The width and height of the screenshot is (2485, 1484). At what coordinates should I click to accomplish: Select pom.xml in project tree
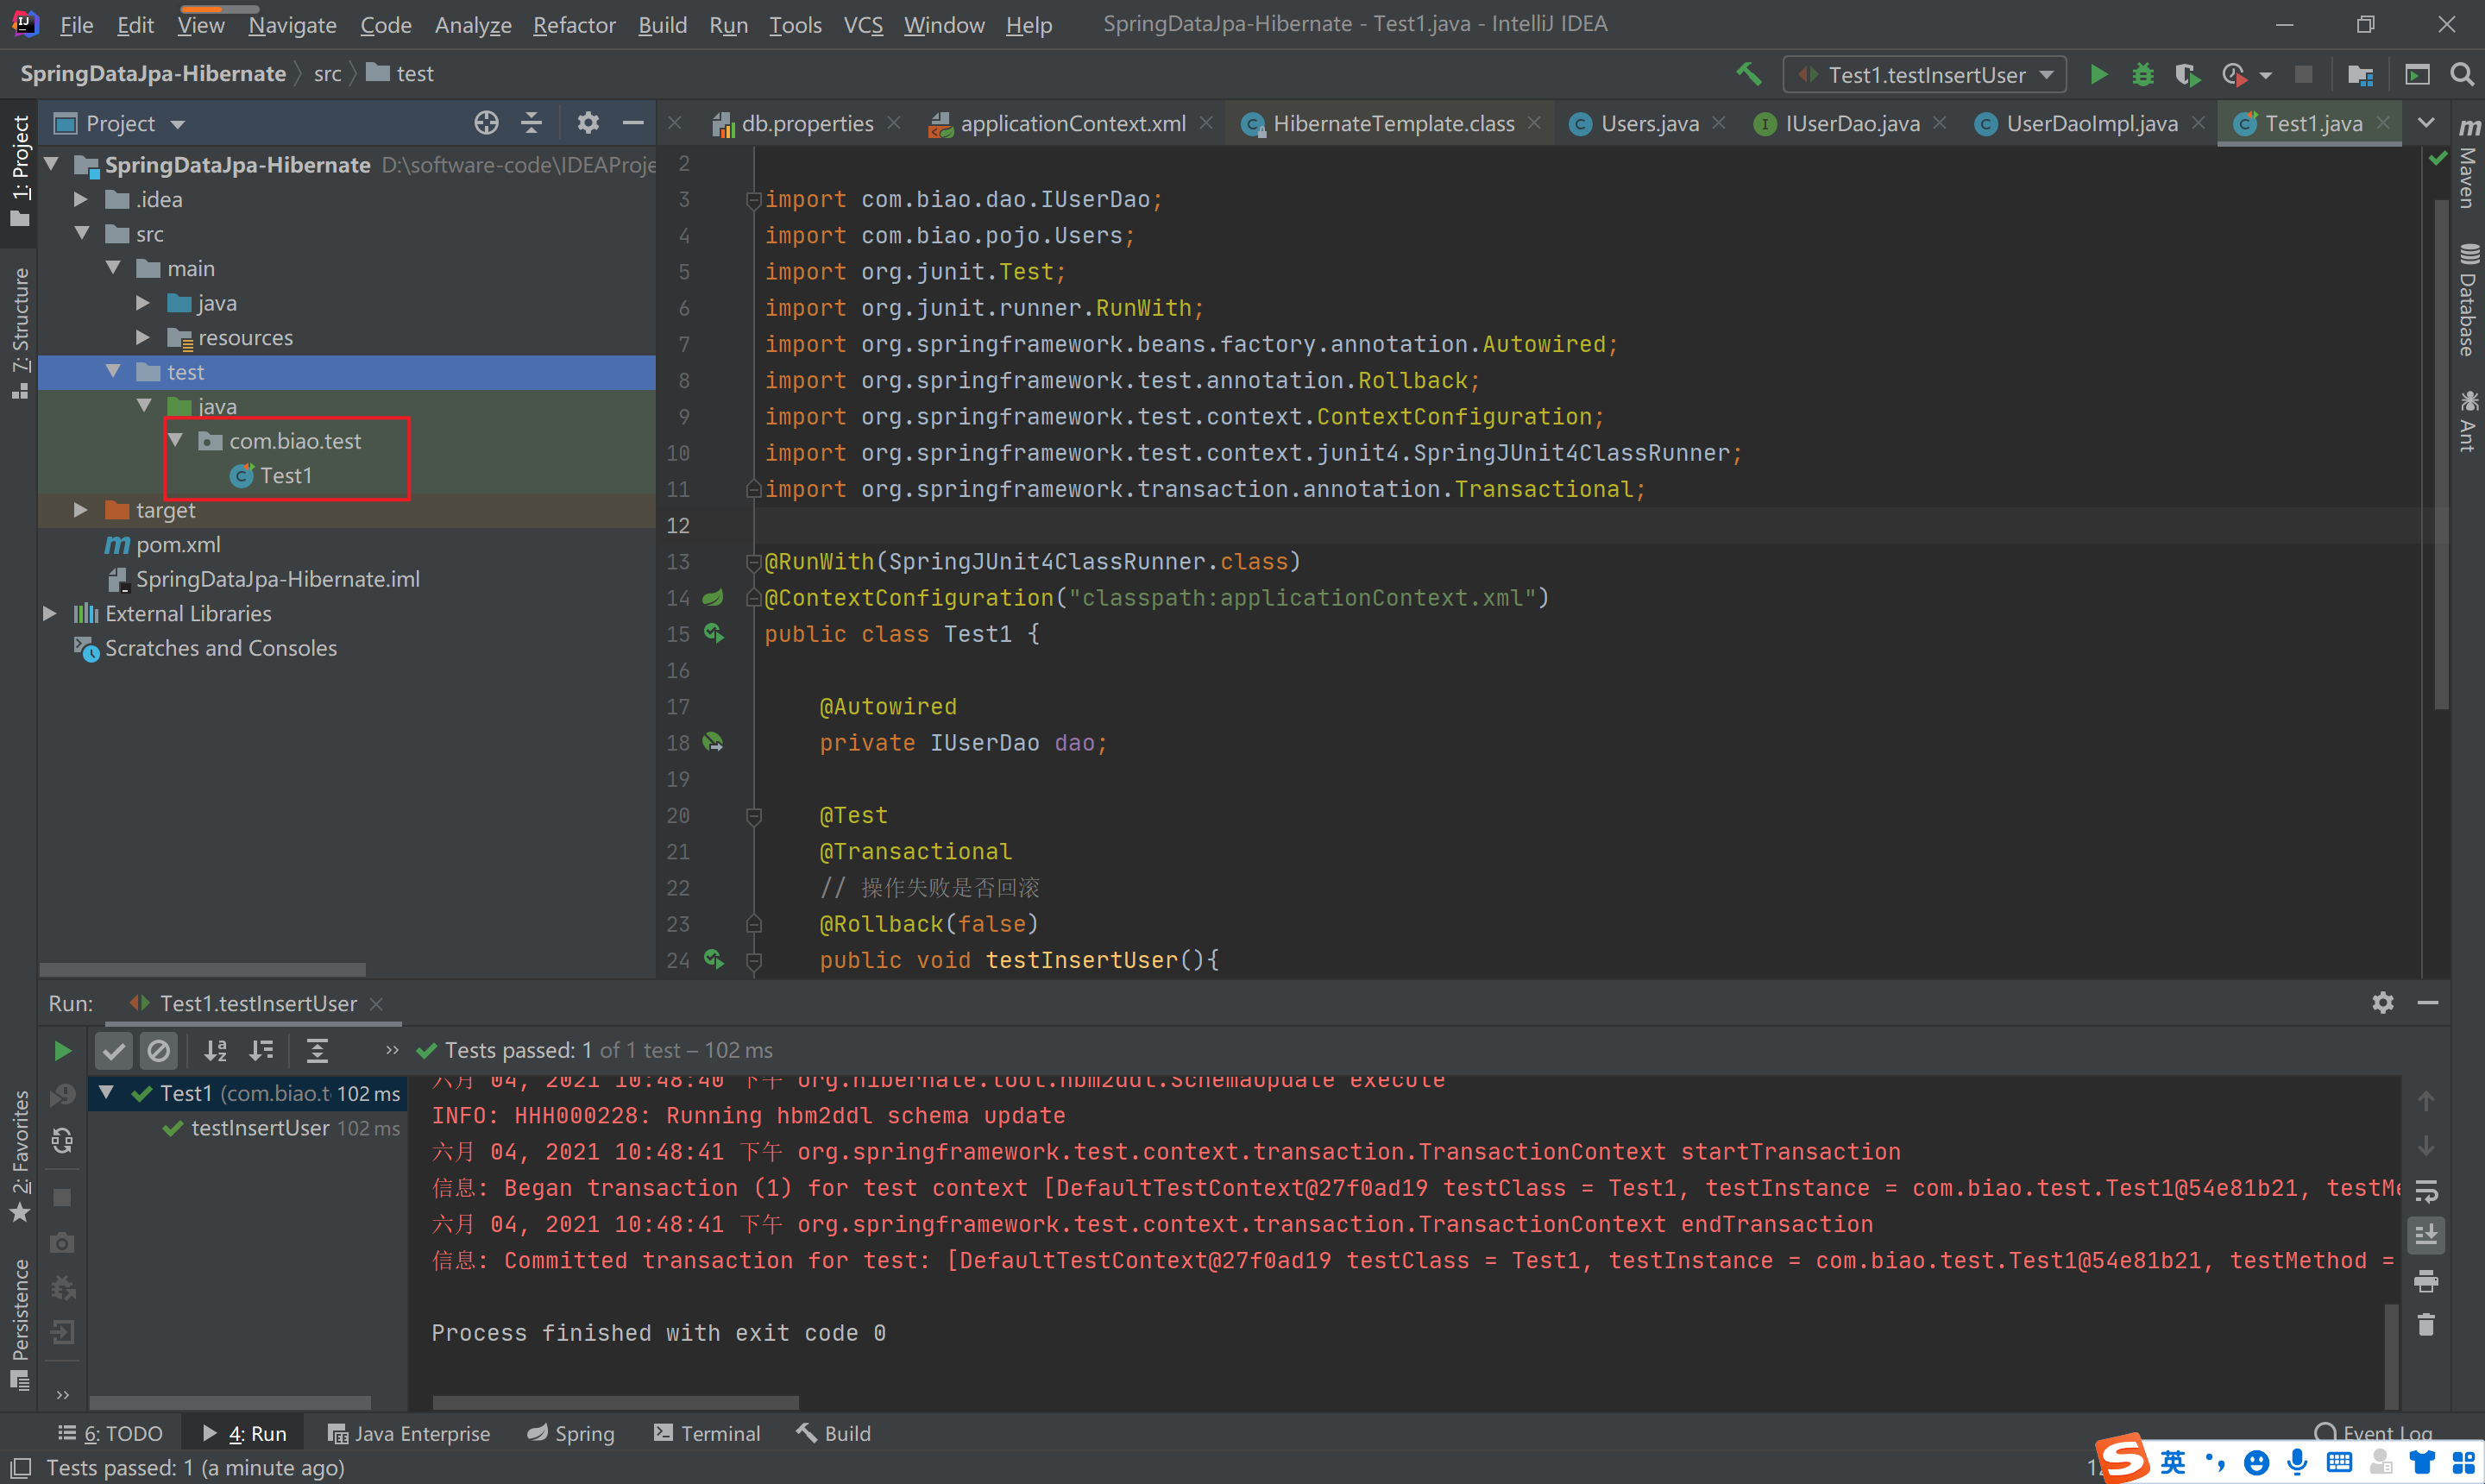(x=178, y=544)
